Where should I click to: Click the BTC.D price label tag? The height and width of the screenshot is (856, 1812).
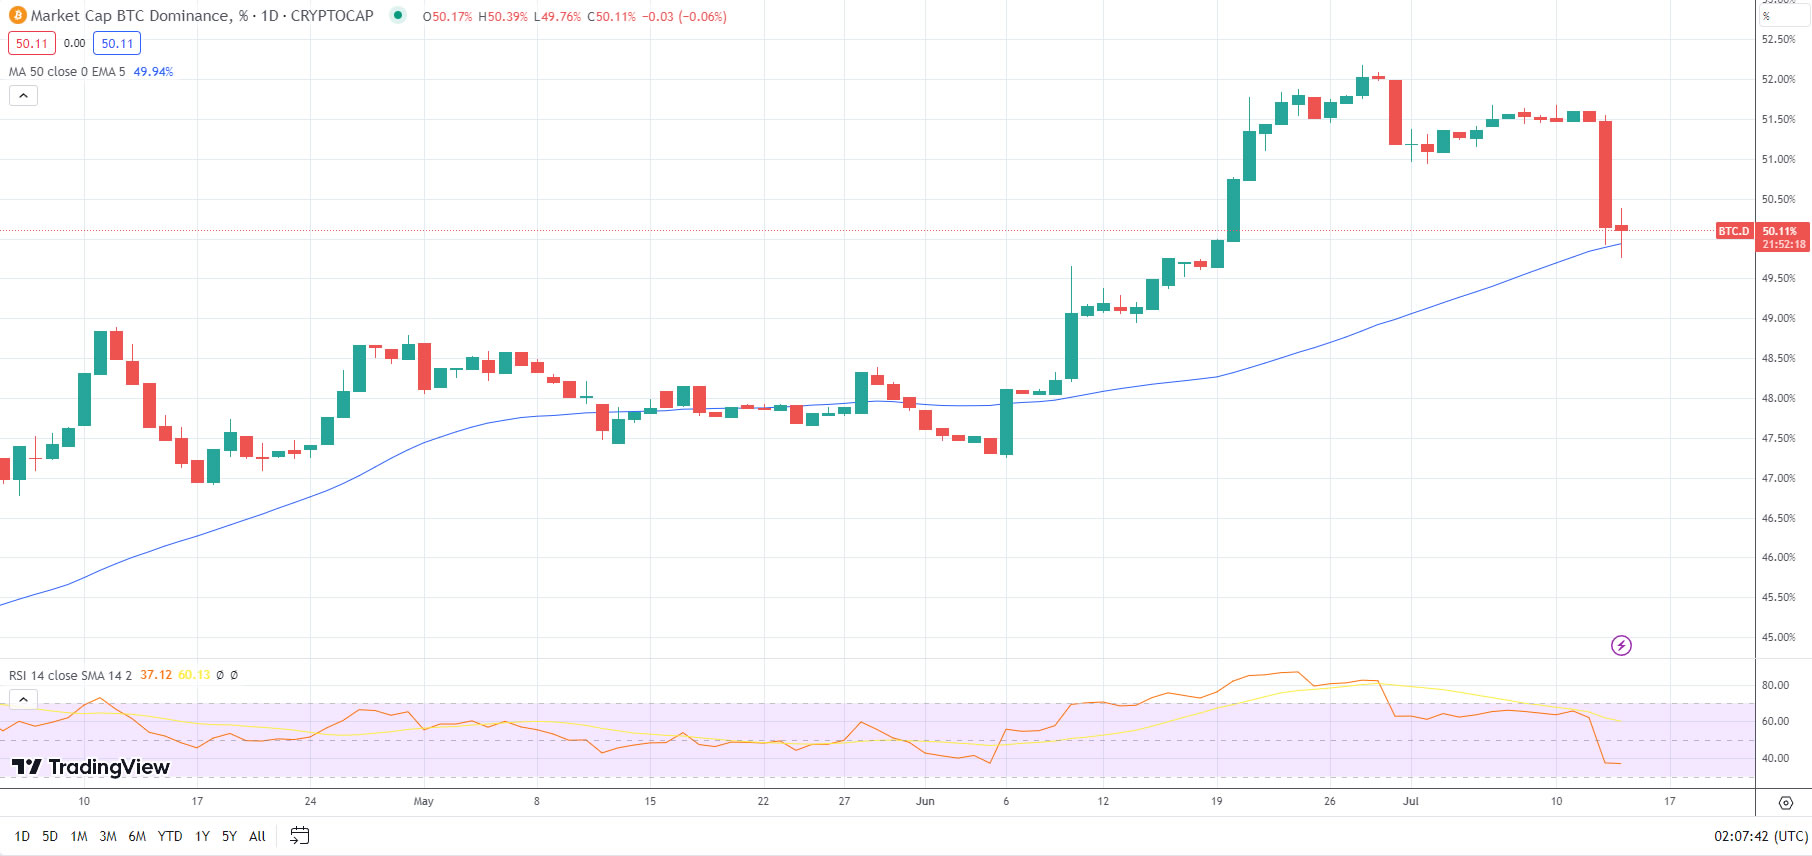pyautogui.click(x=1733, y=231)
